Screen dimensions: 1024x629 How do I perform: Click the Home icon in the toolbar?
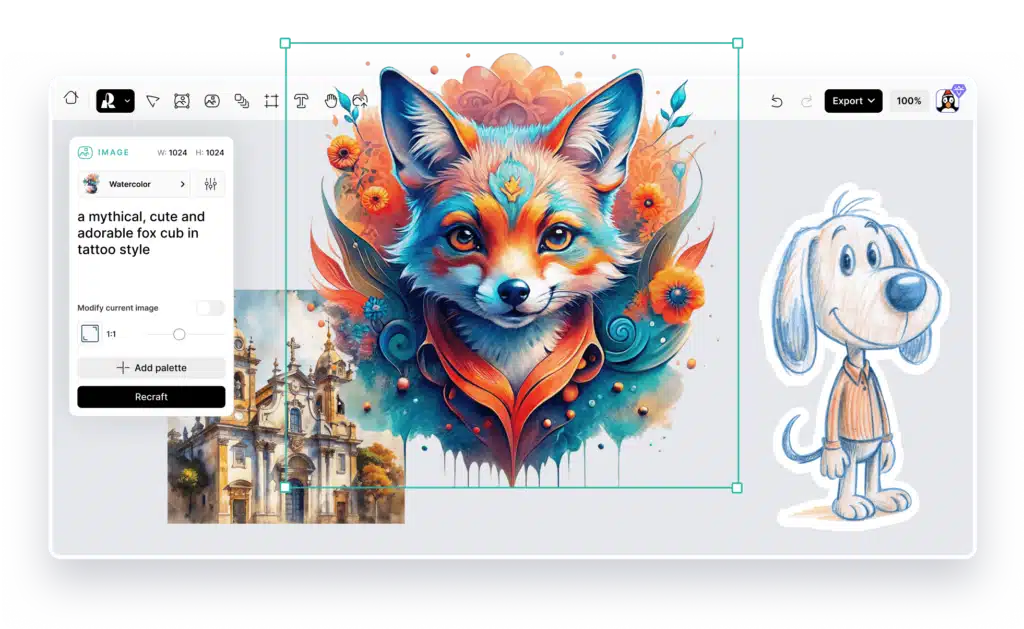click(x=71, y=100)
